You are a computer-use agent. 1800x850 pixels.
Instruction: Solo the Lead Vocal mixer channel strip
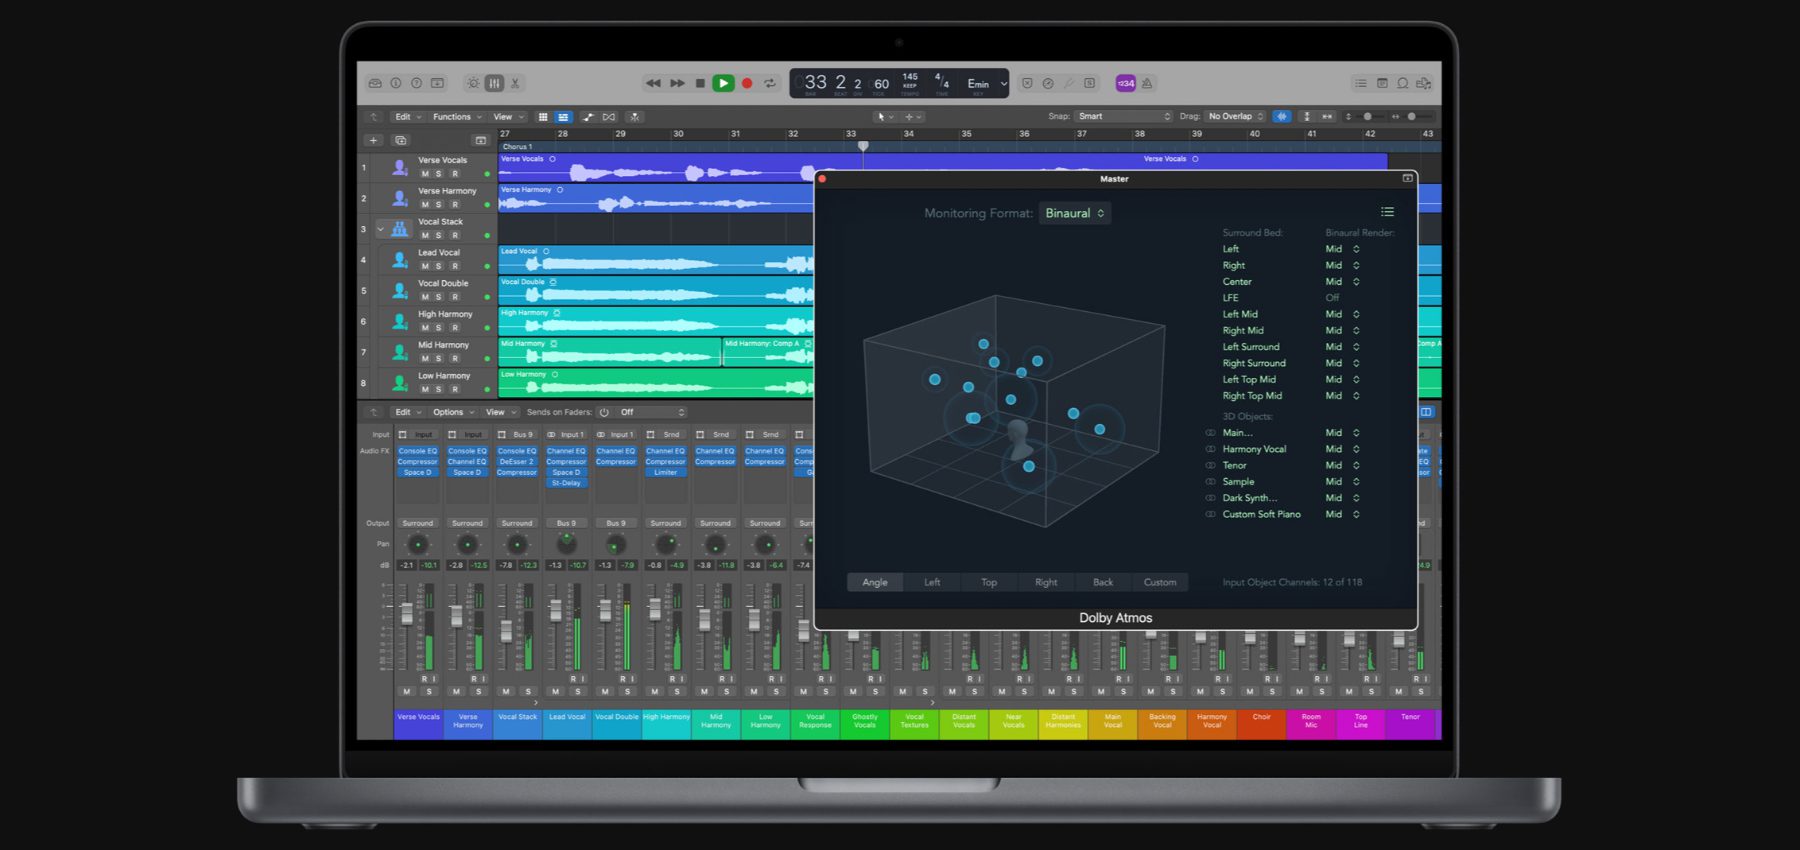[578, 691]
